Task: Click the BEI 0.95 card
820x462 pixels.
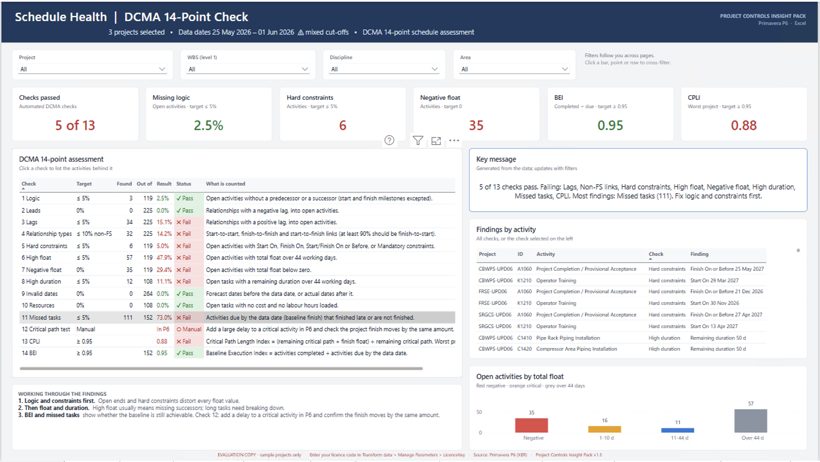Action: tap(610, 114)
